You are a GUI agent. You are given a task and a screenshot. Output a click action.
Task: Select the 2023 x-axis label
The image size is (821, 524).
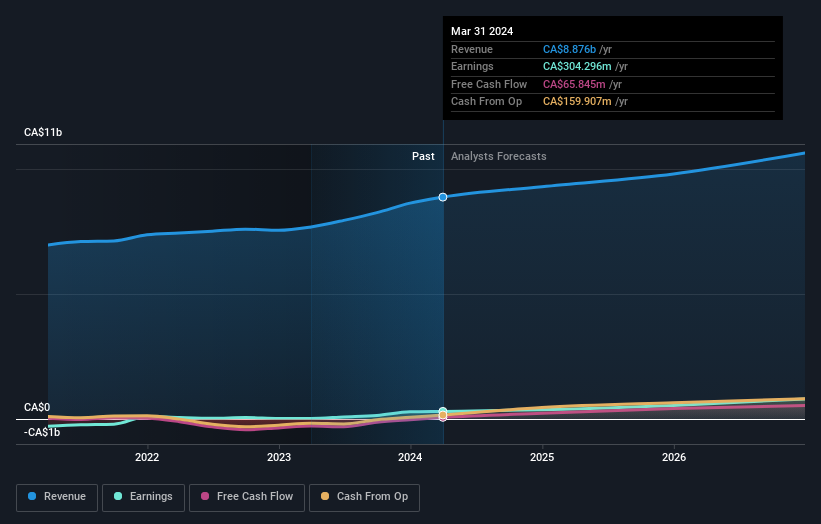(279, 457)
